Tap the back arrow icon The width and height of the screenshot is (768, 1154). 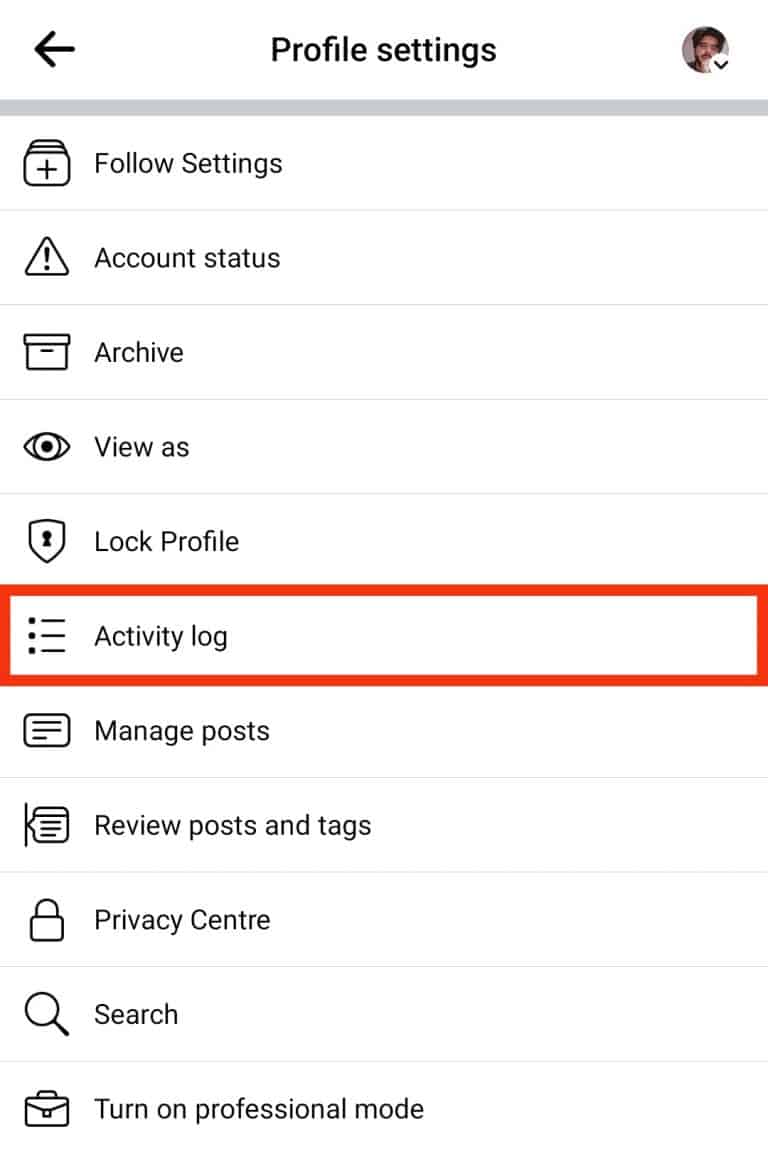(x=54, y=50)
